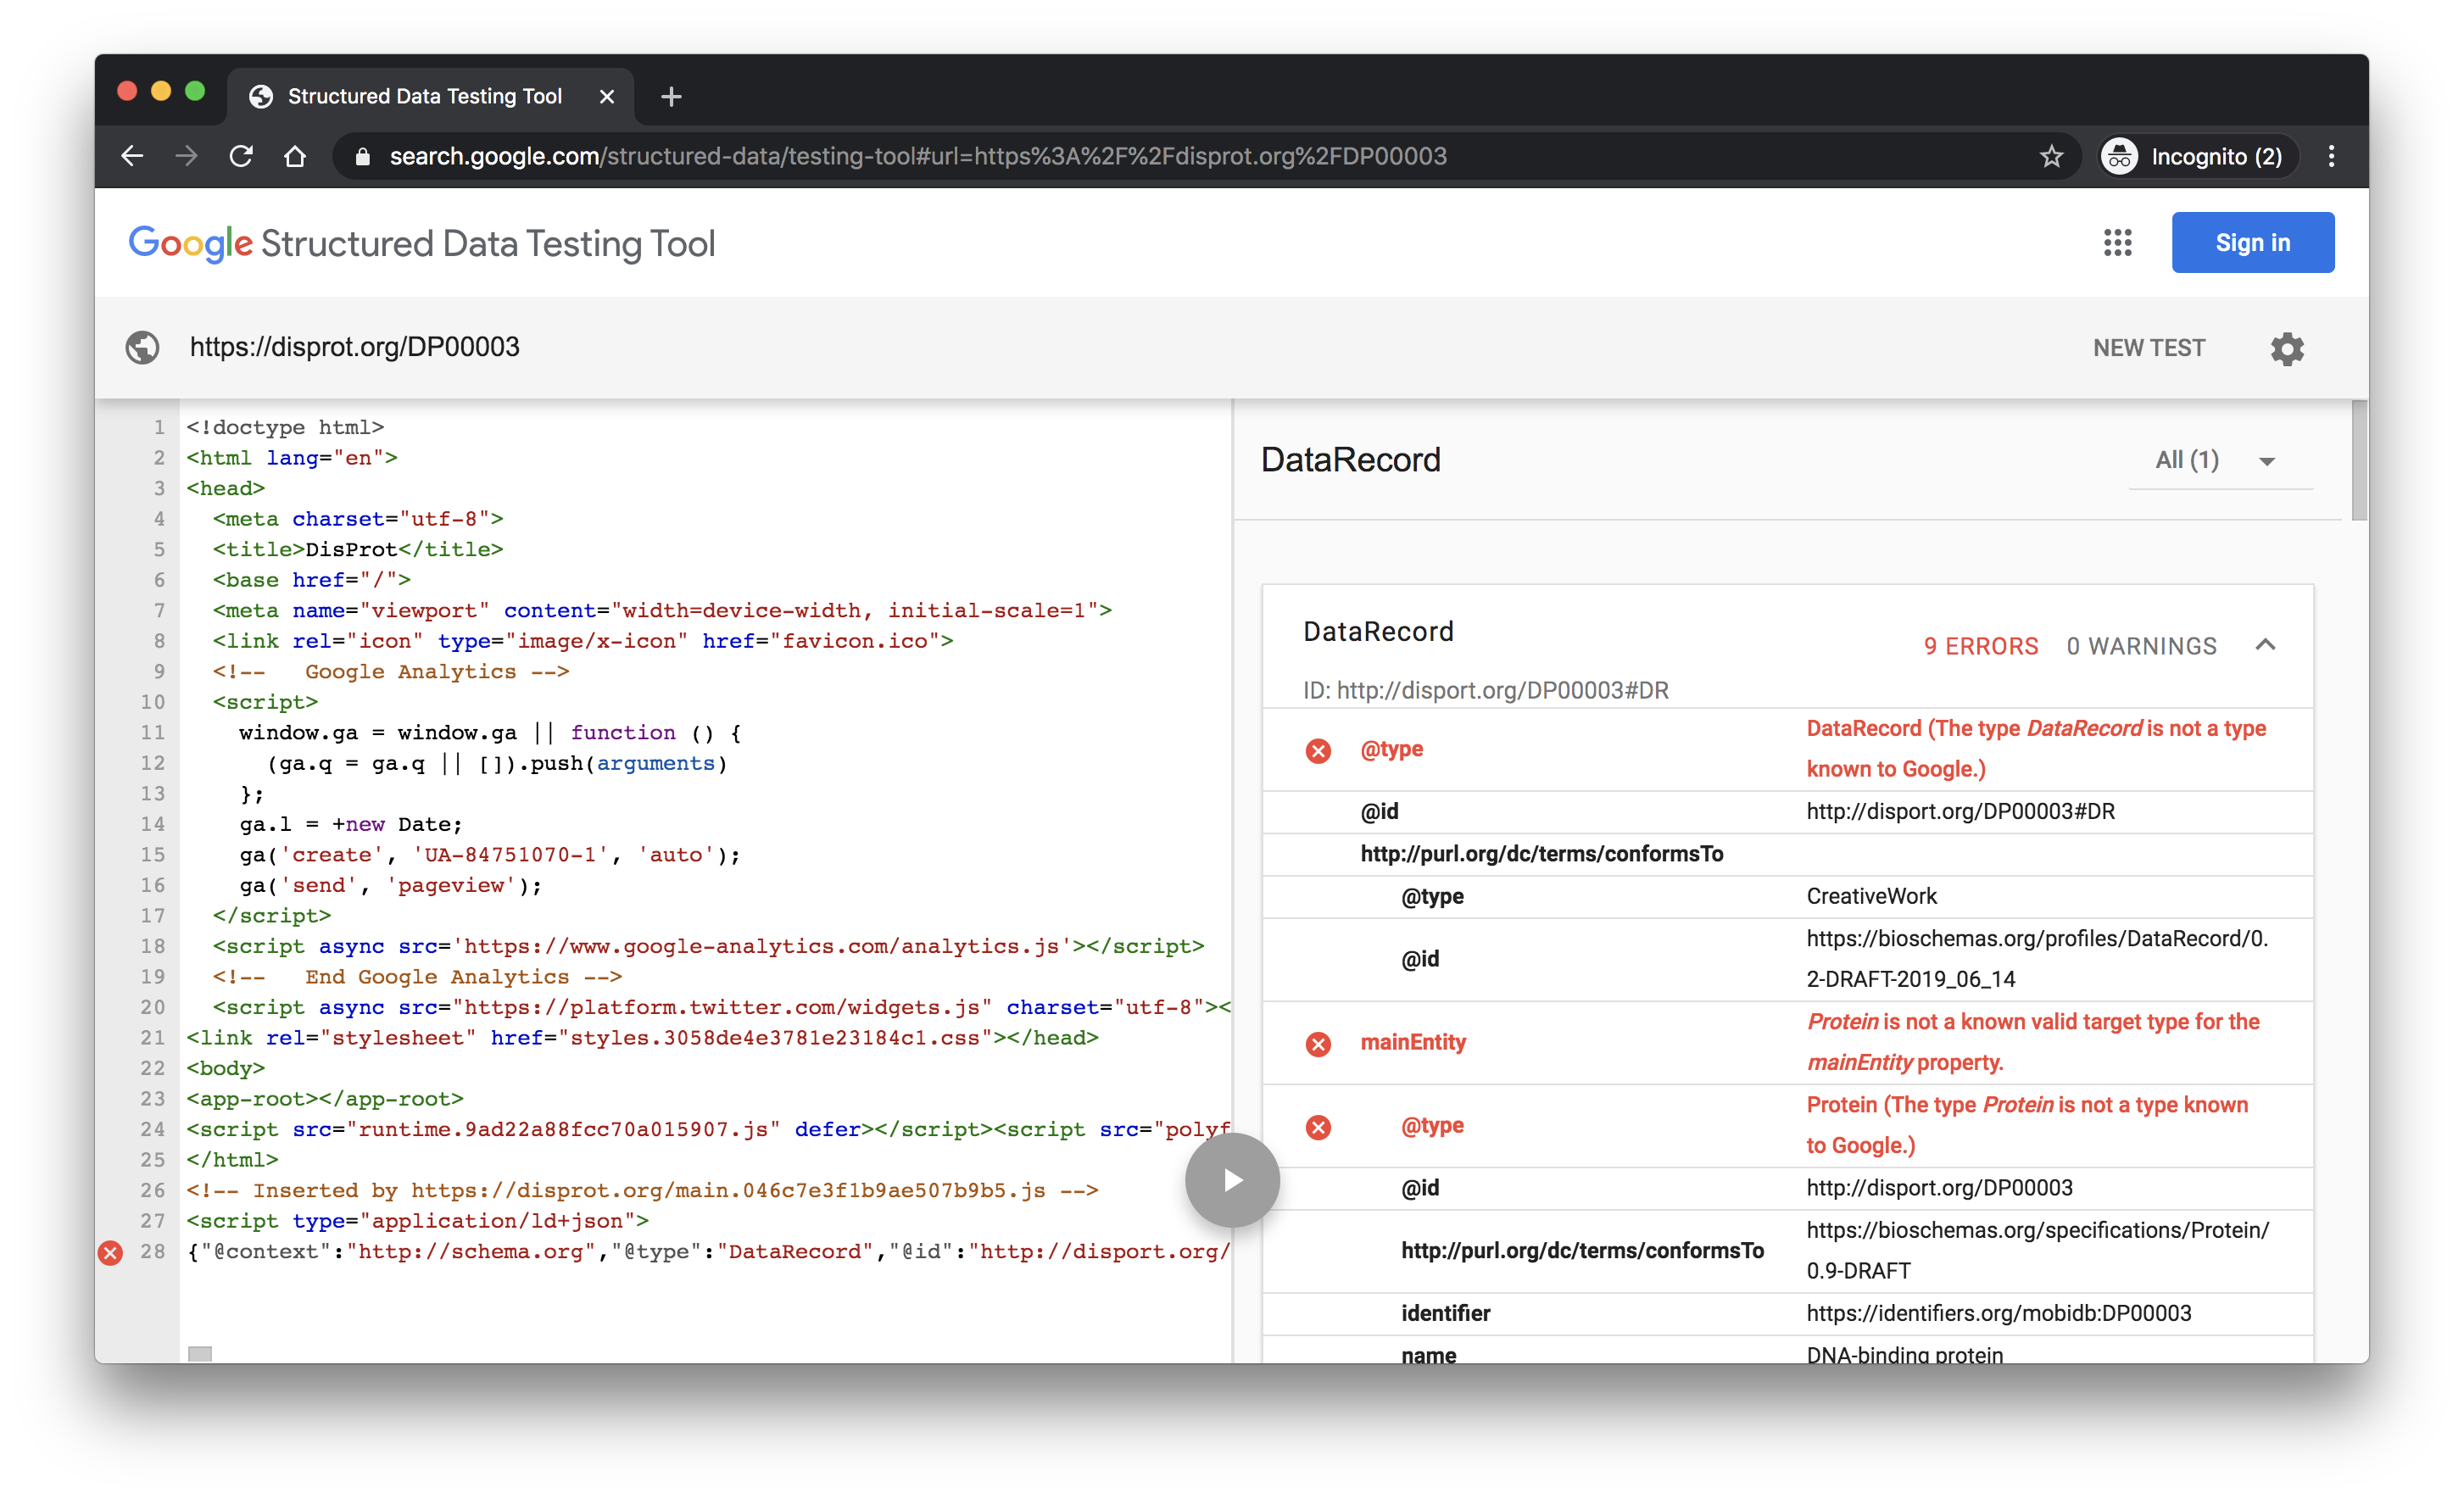Open a new browser tab with plus

coord(671,96)
